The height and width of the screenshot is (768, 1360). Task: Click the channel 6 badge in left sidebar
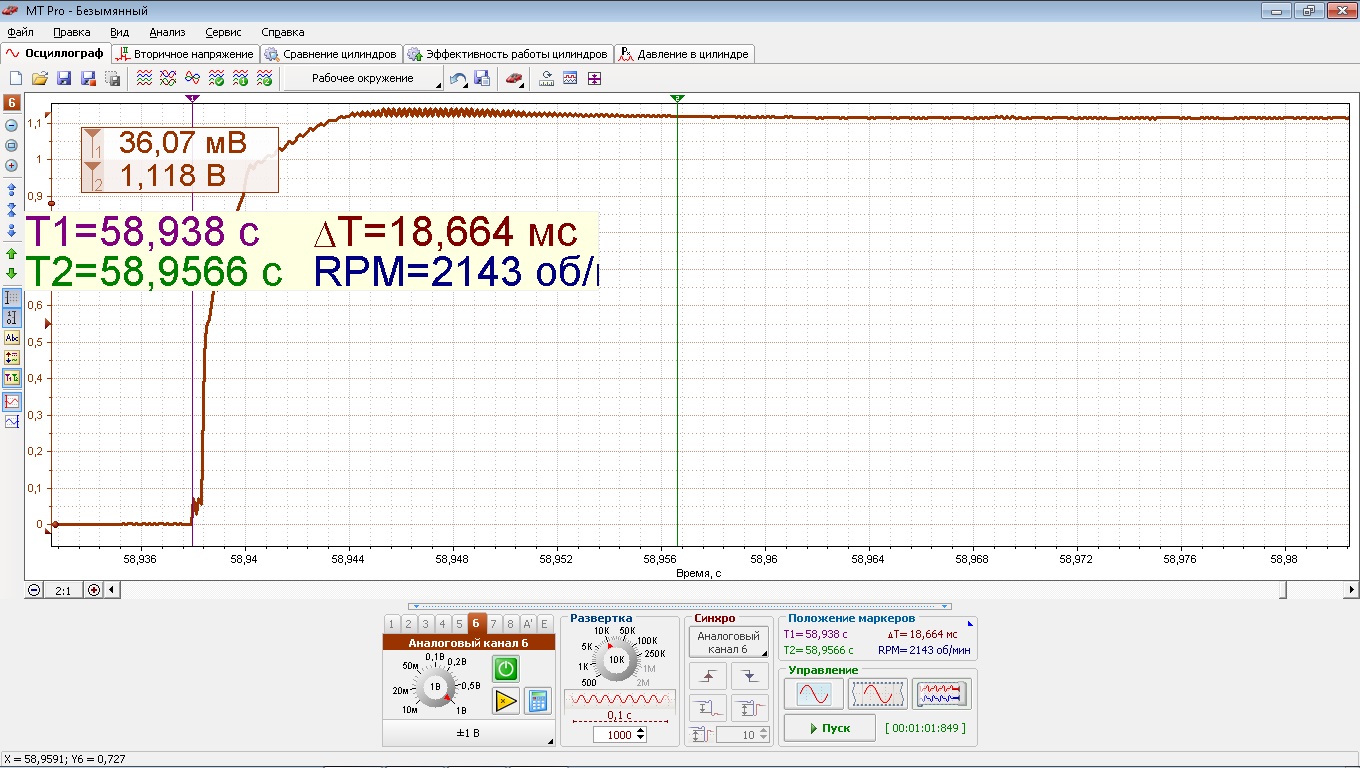point(12,102)
